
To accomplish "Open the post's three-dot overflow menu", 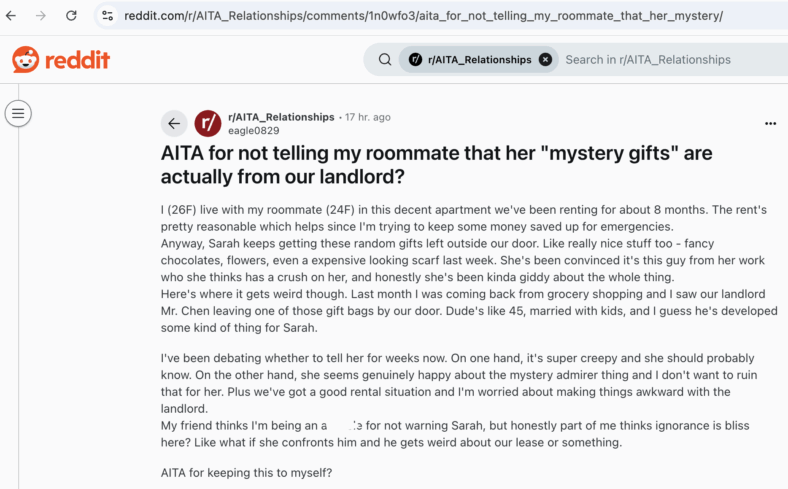I will pos(770,124).
